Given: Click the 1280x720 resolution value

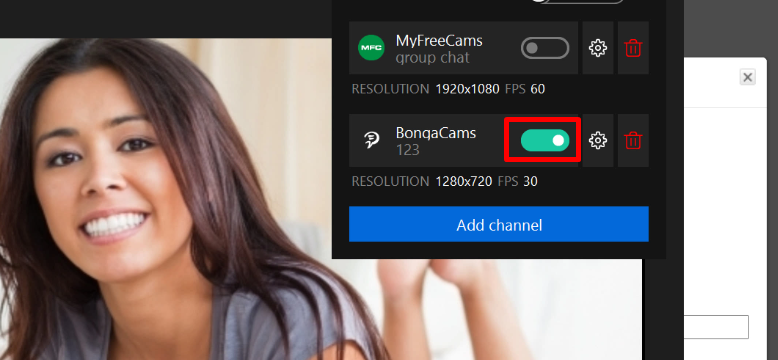Looking at the screenshot, I should point(463,181).
